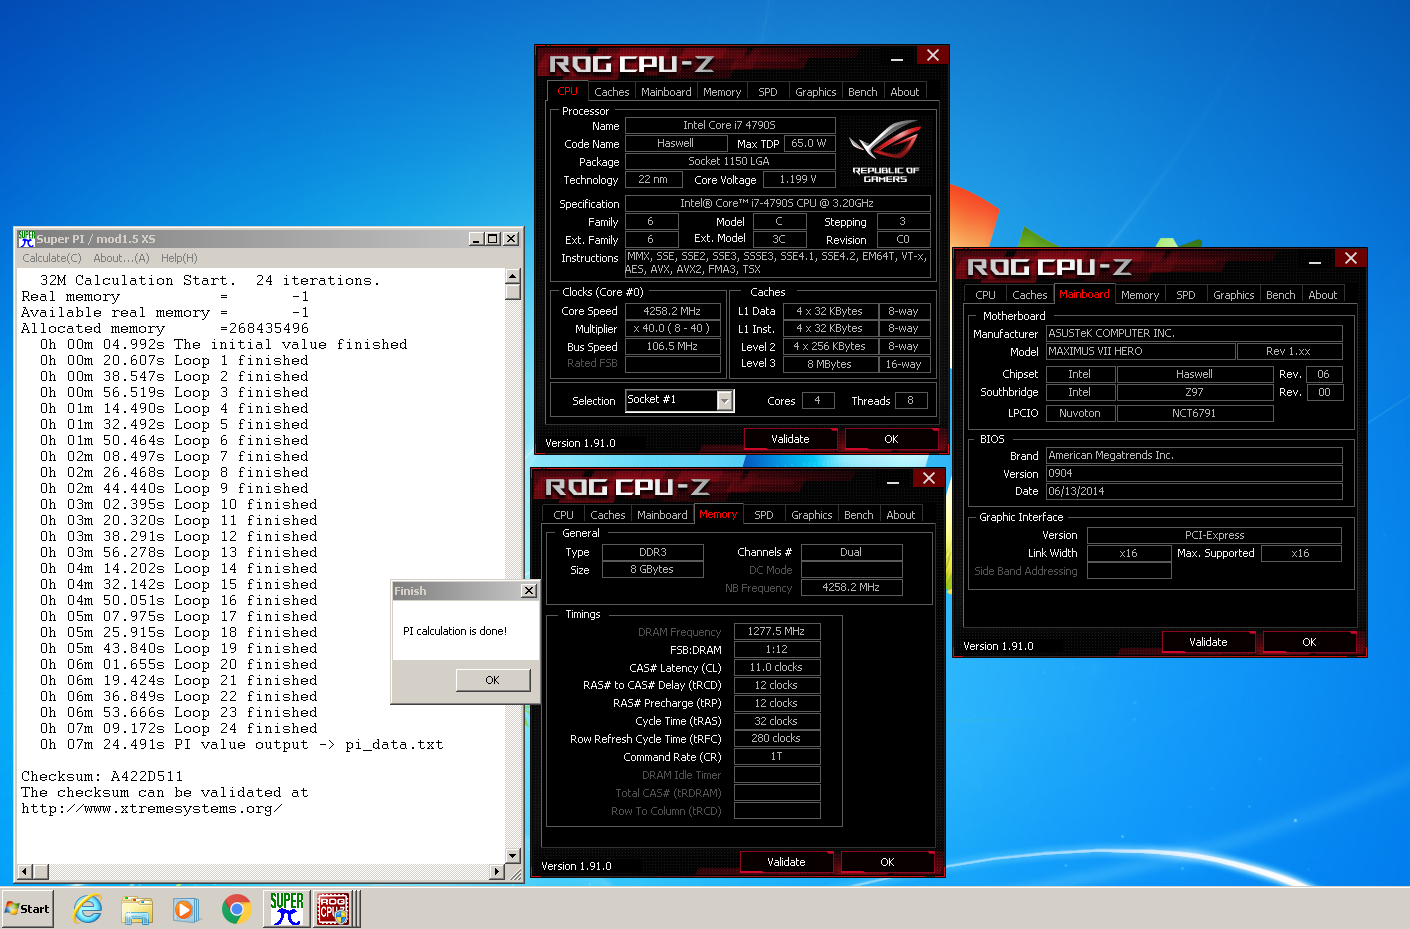Click Validate in CPU tab window
Viewport: 1410px width, 929px height.
(790, 439)
